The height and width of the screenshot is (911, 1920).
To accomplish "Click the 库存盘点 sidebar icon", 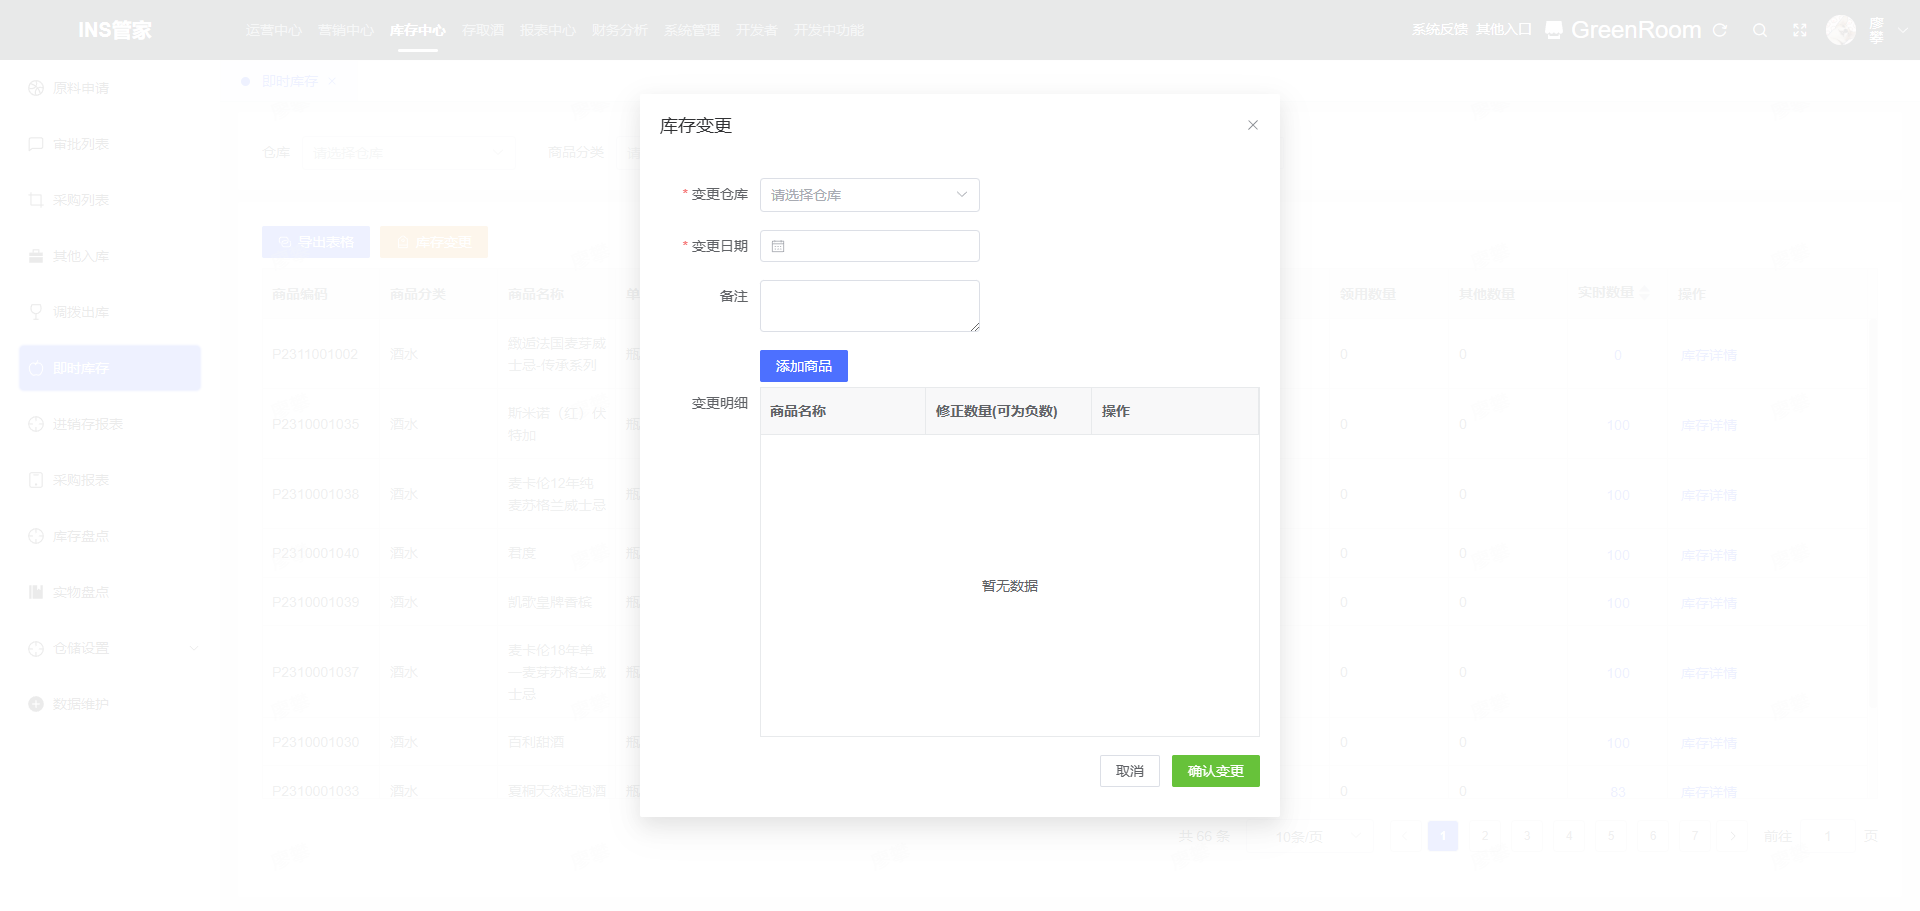I will 36,536.
